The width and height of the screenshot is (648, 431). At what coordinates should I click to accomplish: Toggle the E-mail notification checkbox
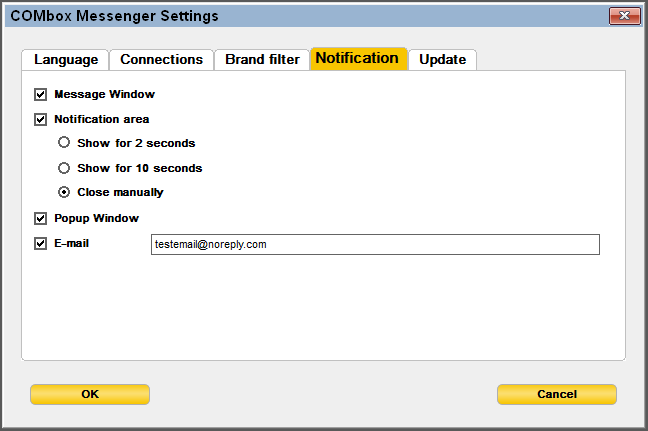40,244
